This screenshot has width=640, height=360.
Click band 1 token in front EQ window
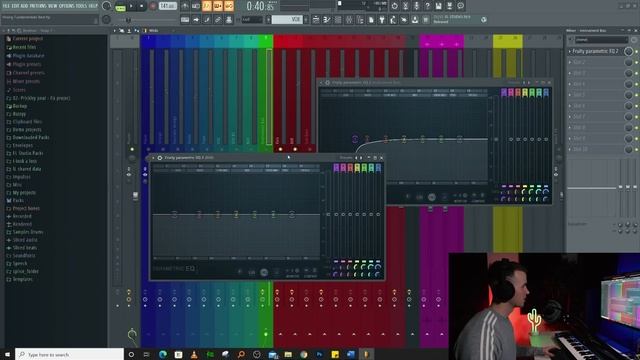pyautogui.click(x=175, y=214)
